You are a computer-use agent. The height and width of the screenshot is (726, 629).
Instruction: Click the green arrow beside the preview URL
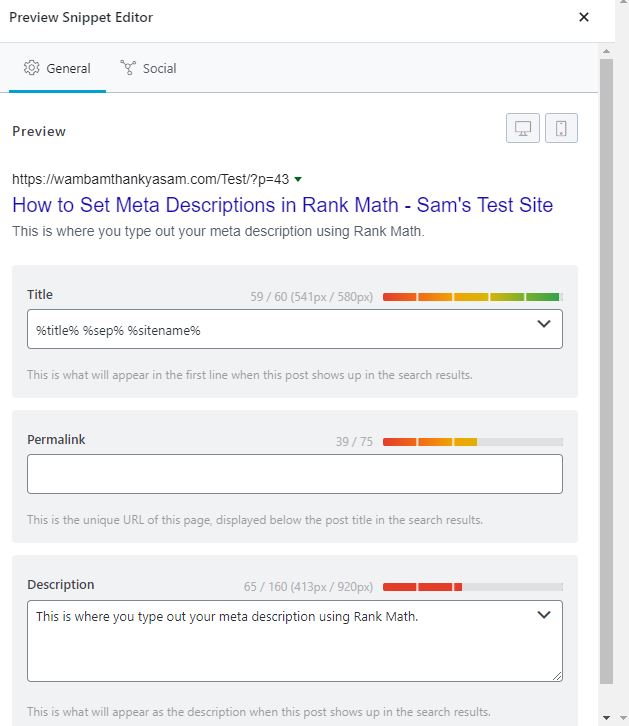tap(298, 180)
